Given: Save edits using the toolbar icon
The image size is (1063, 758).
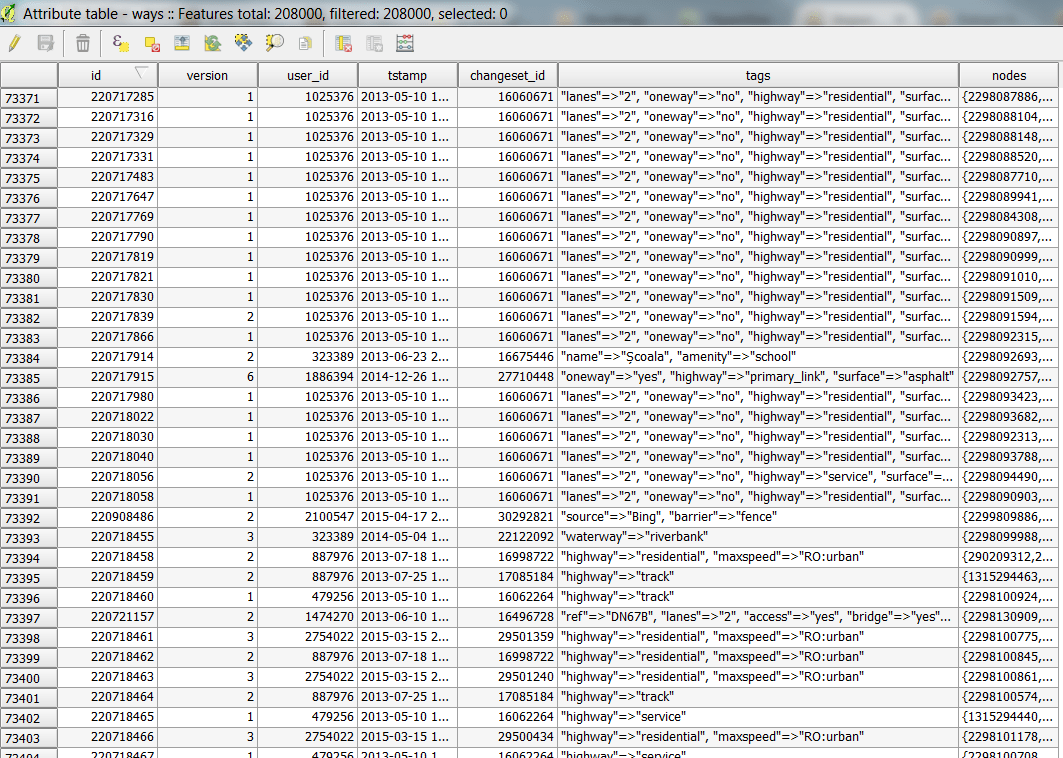Looking at the screenshot, I should point(47,43).
